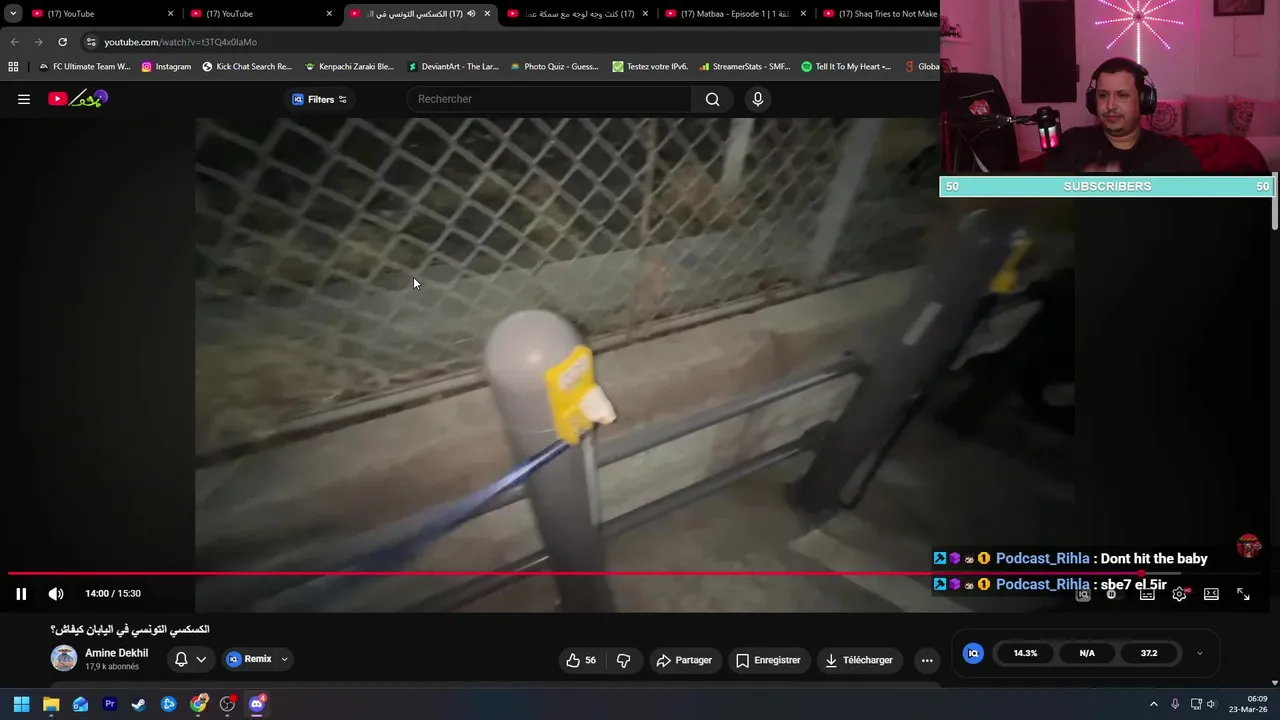The image size is (1280, 720).
Task: Open the YouTube guide hamburger menu
Action: pos(24,99)
